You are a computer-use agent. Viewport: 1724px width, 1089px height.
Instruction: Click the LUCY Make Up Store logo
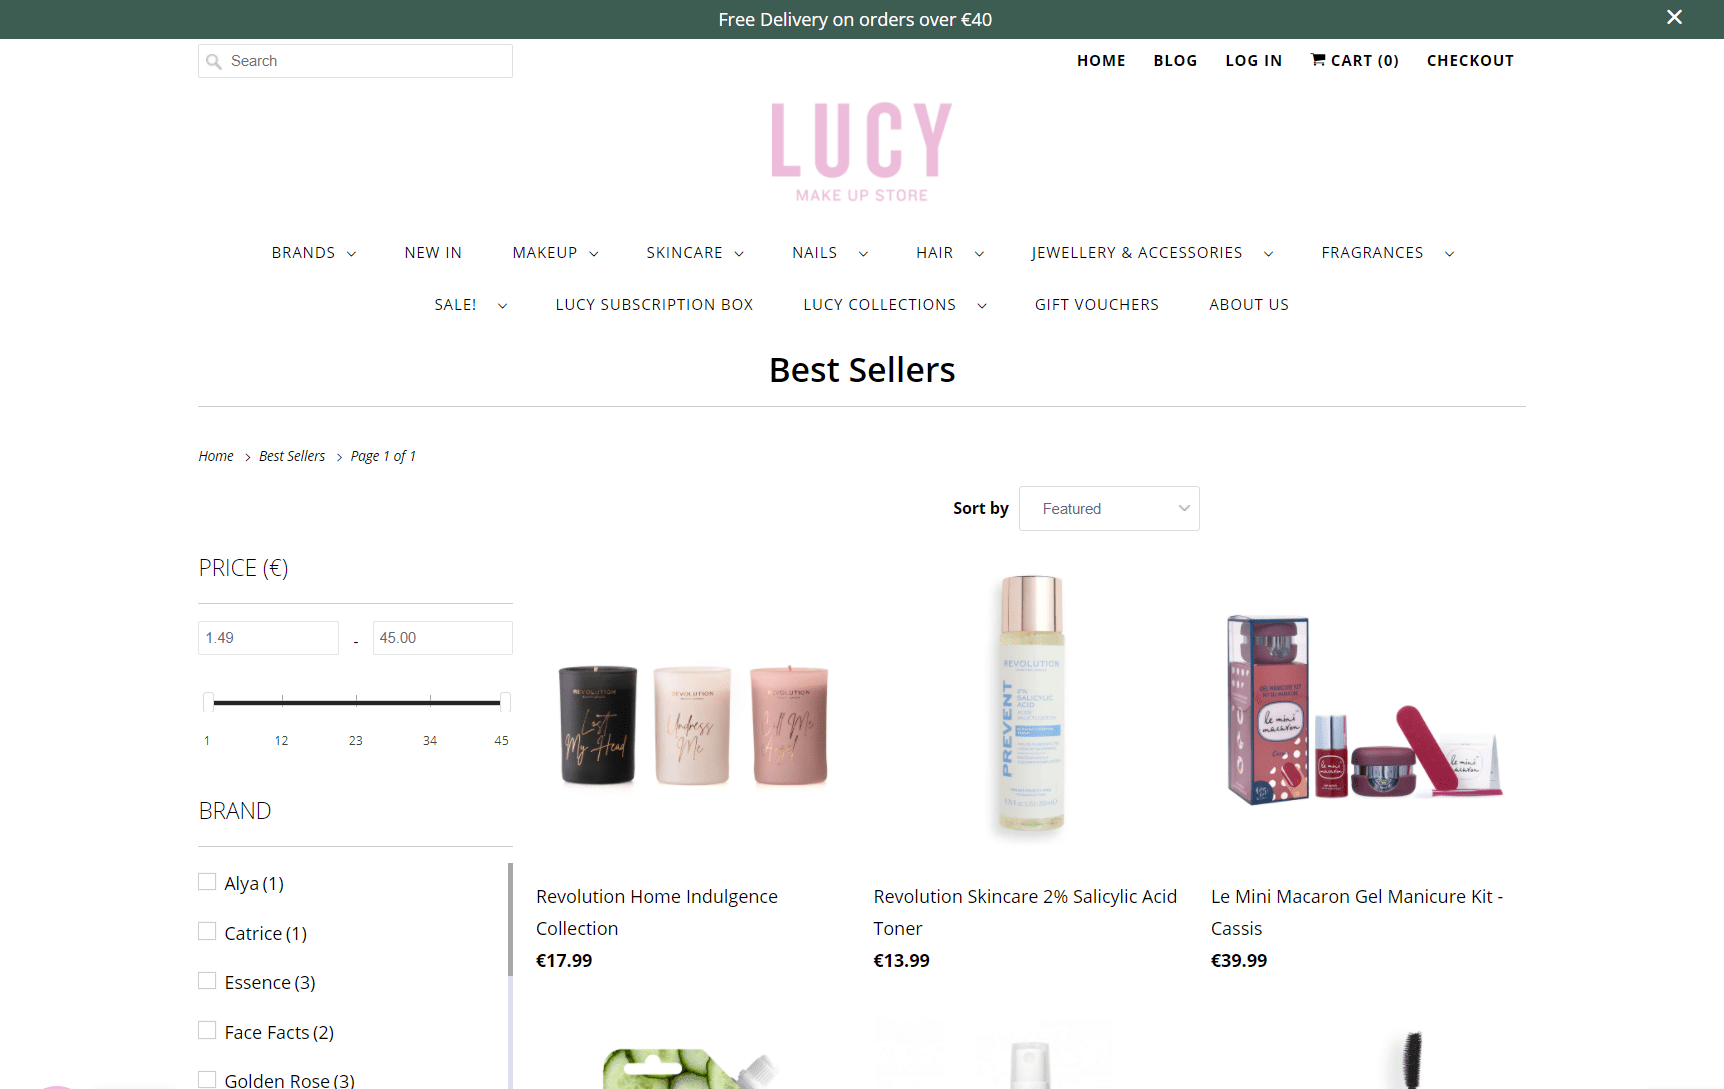tap(862, 152)
